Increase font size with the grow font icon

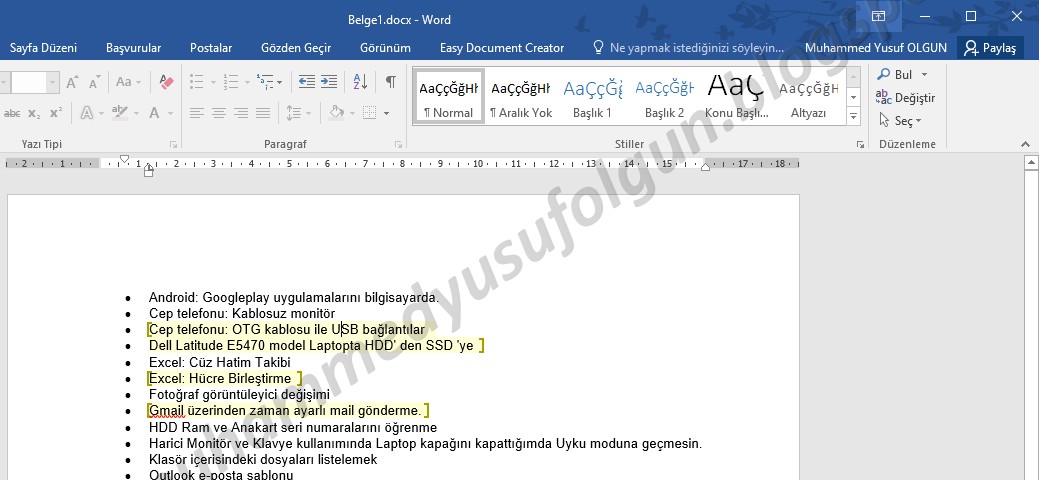coord(72,82)
